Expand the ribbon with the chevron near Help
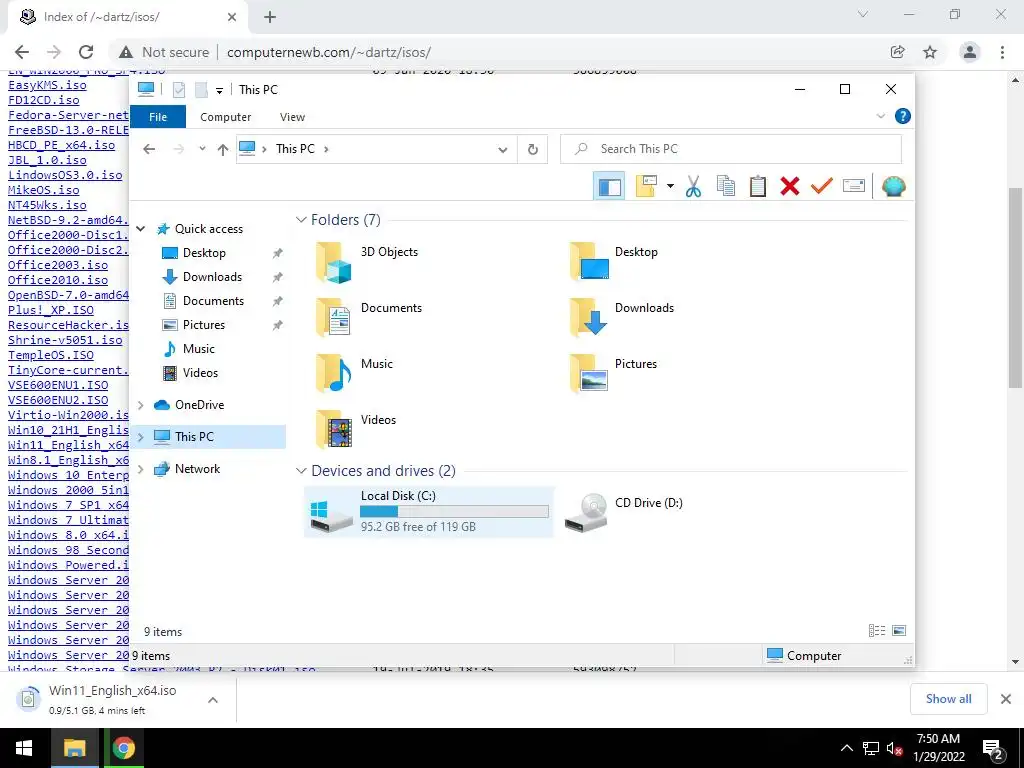1024x768 pixels. pos(880,116)
